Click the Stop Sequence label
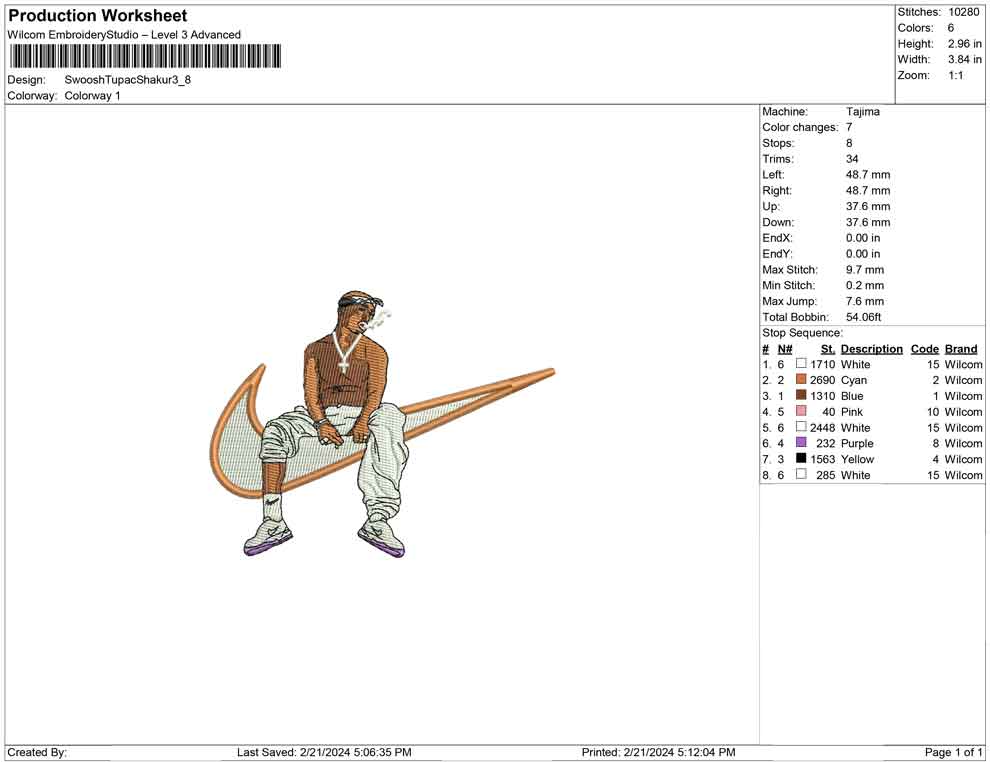The height and width of the screenshot is (762, 990). (802, 333)
